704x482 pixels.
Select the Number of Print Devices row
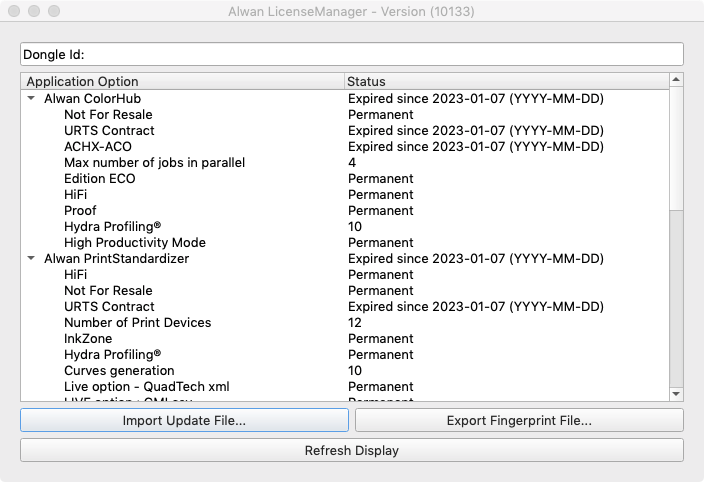tap(345, 323)
